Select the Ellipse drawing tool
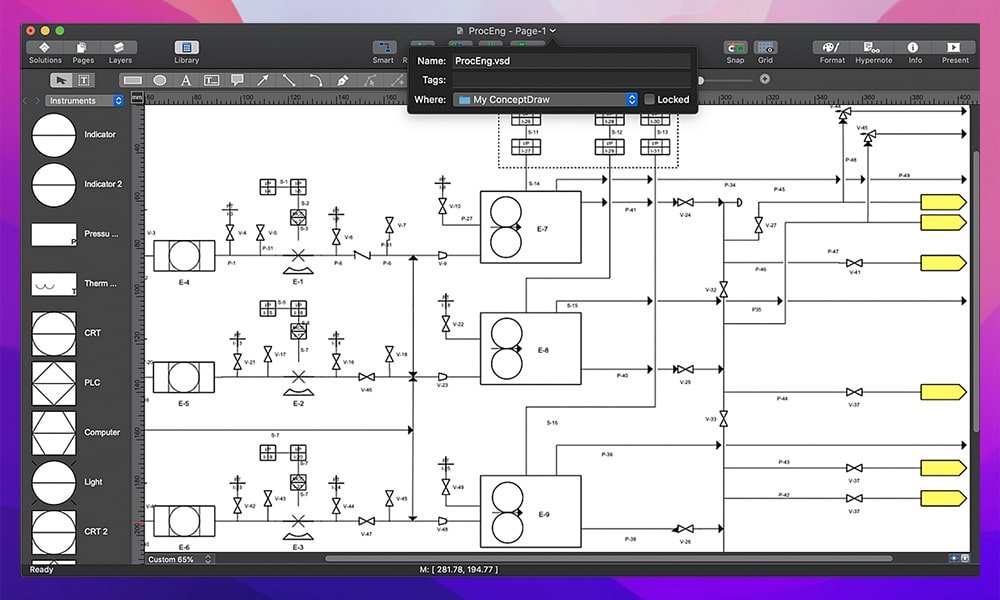This screenshot has width=1000, height=600. (x=159, y=80)
